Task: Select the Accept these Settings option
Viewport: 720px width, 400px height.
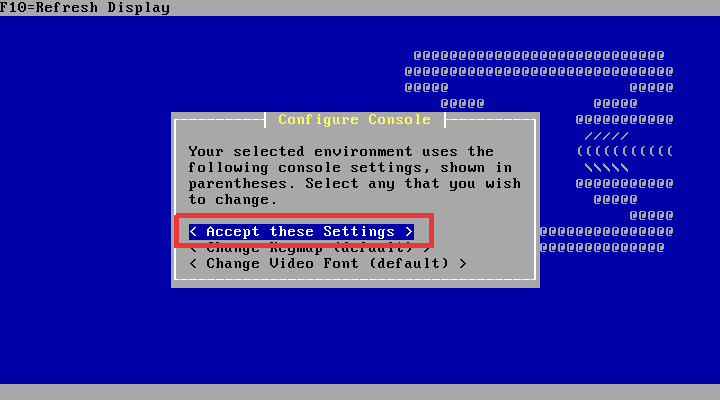Action: [301, 231]
